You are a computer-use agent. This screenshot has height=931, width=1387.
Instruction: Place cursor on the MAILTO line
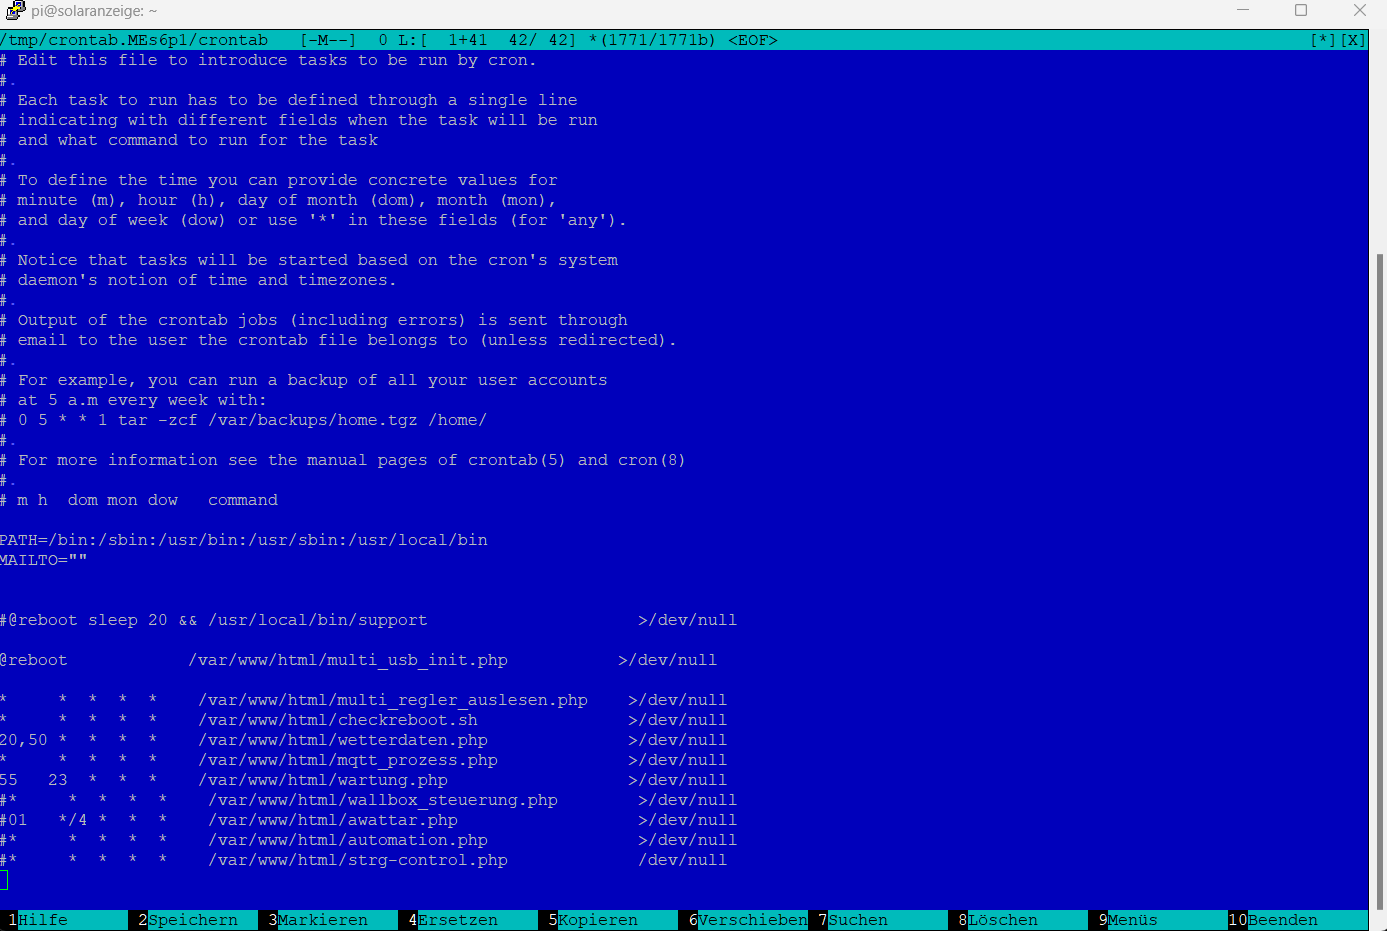click(x=44, y=560)
